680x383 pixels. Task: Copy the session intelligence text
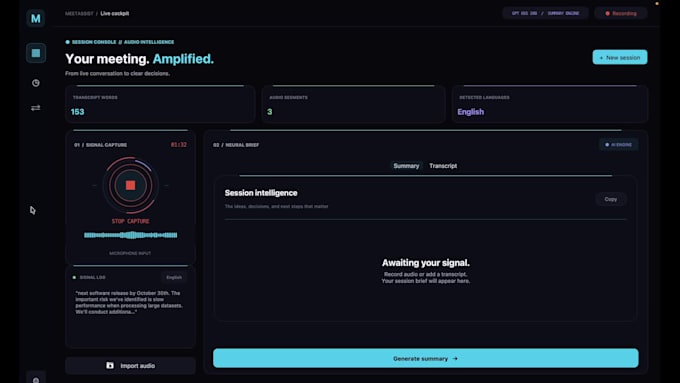(x=611, y=199)
